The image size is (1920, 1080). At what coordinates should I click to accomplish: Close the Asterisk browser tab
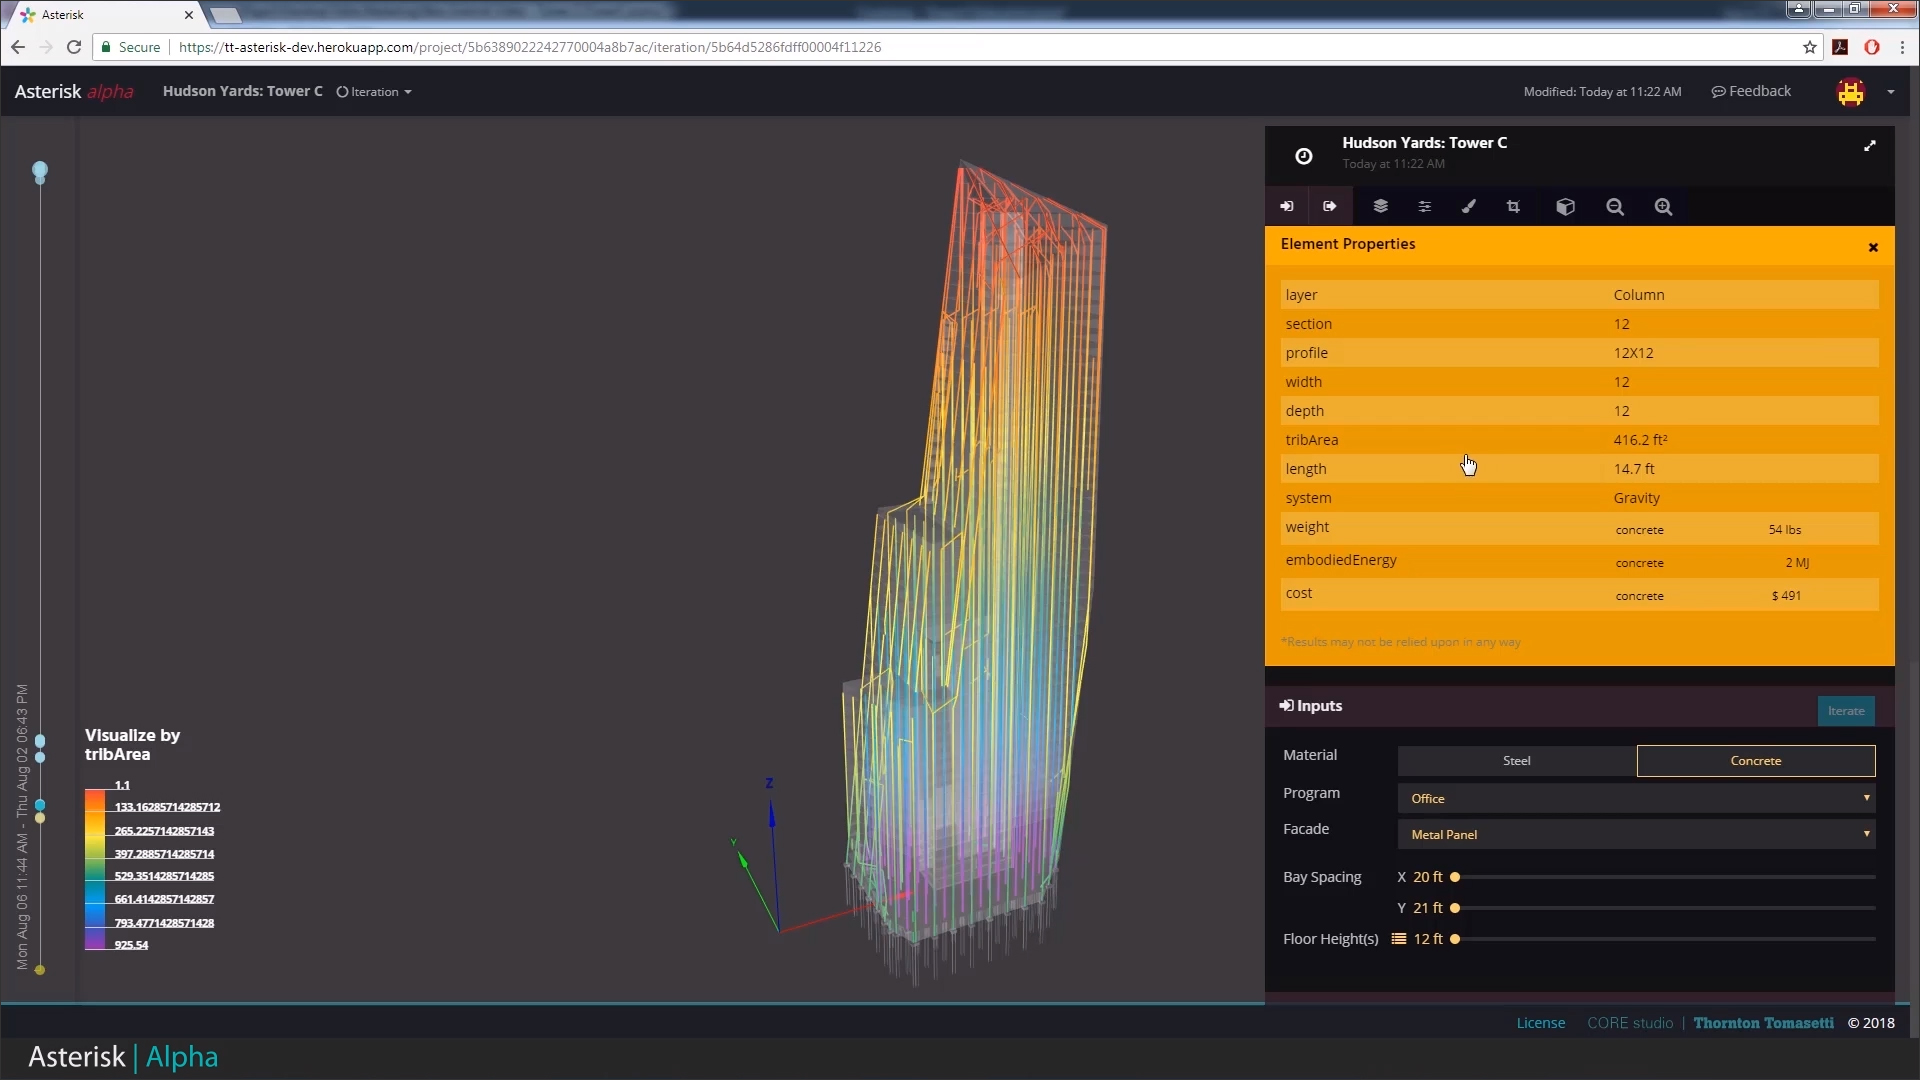(x=189, y=15)
